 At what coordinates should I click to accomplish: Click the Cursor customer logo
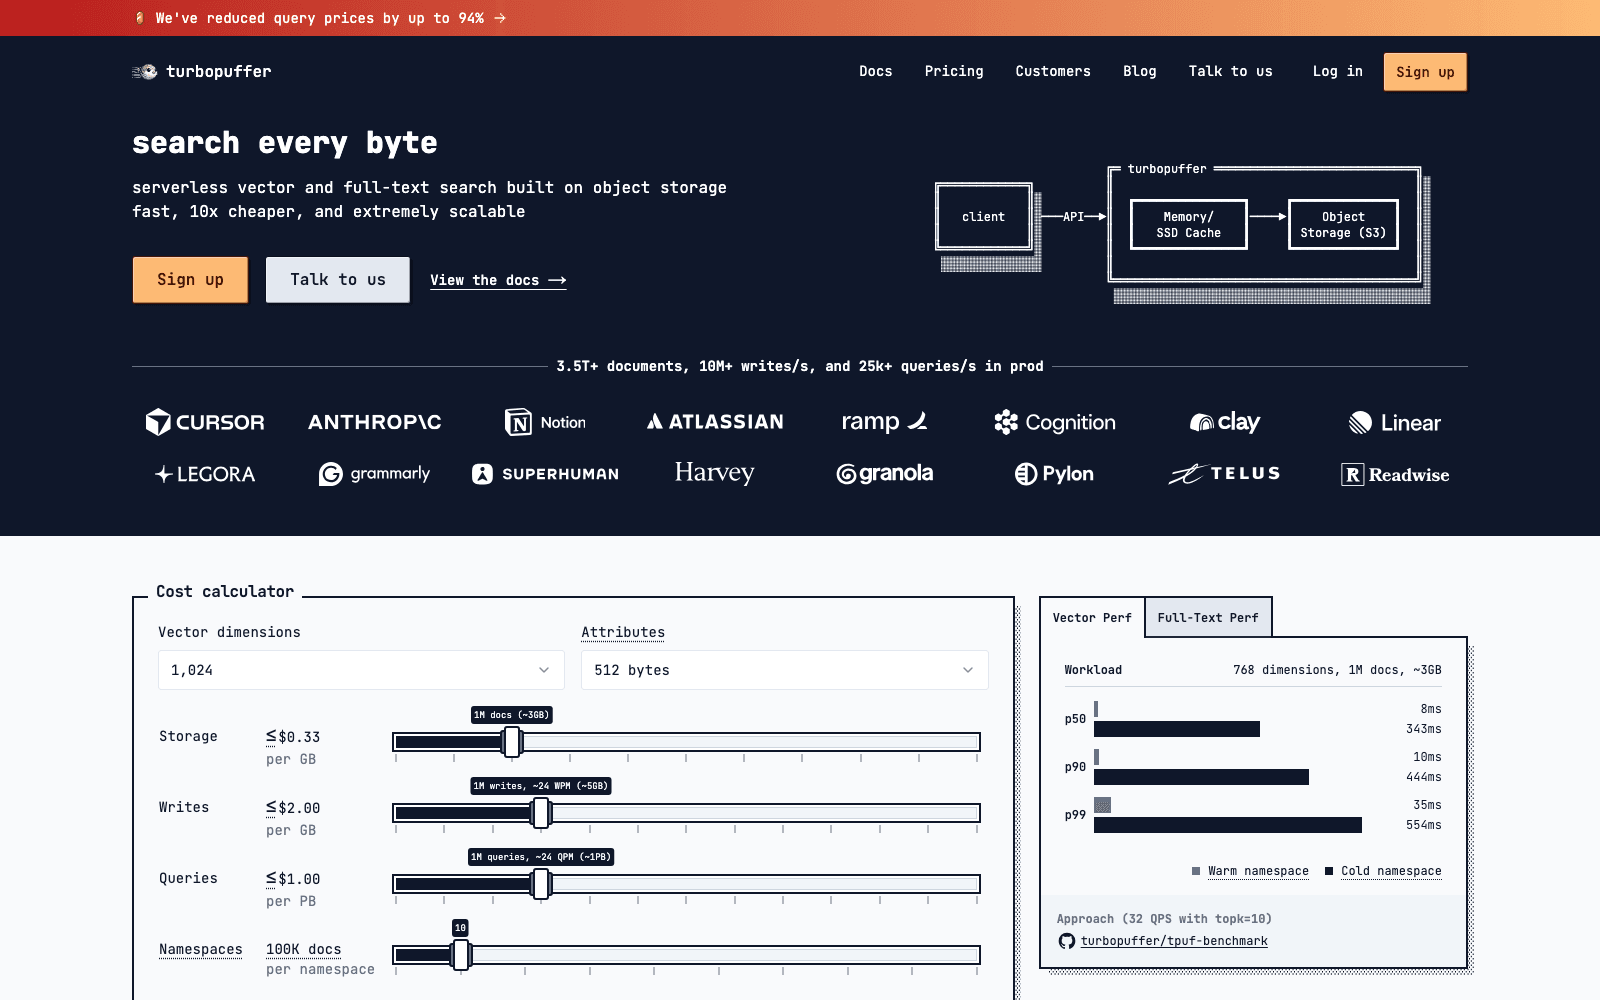[x=205, y=422]
